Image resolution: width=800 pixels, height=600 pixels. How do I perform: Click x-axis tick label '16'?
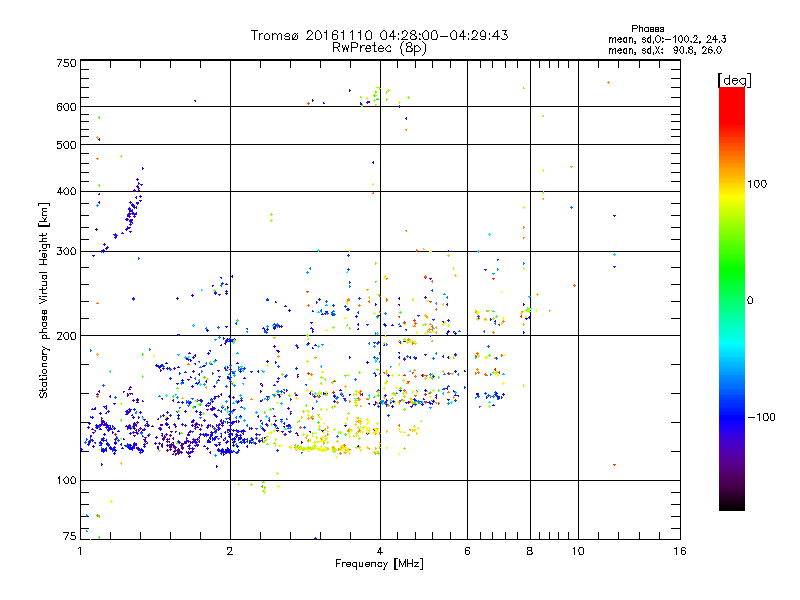(x=680, y=551)
